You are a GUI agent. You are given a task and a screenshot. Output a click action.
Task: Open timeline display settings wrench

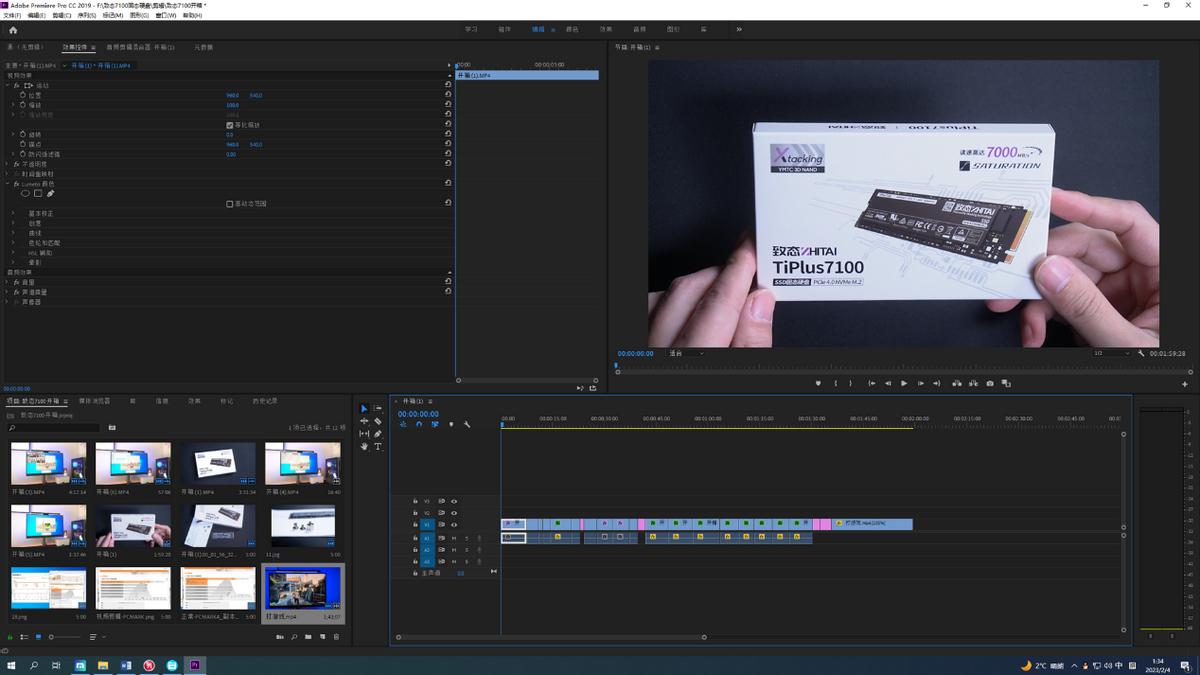(x=467, y=425)
